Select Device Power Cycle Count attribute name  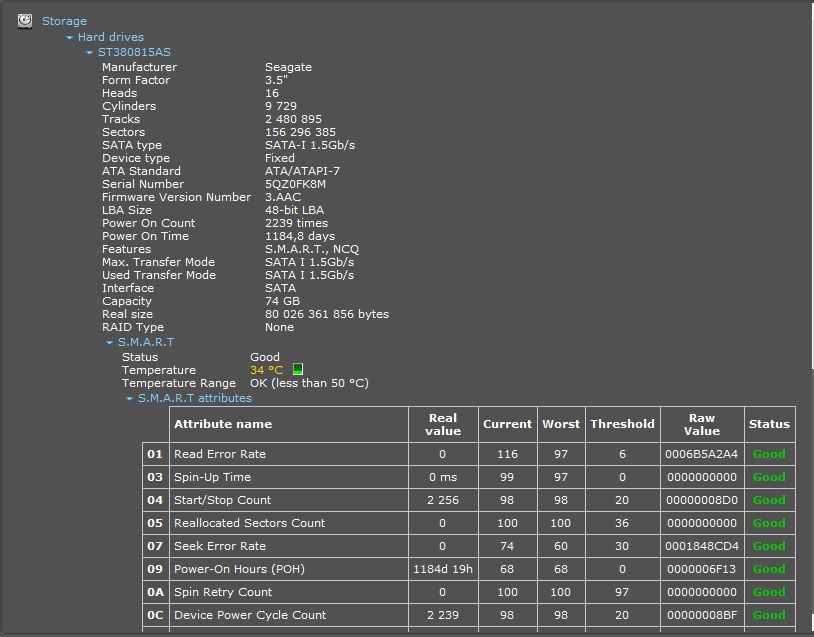[250, 615]
